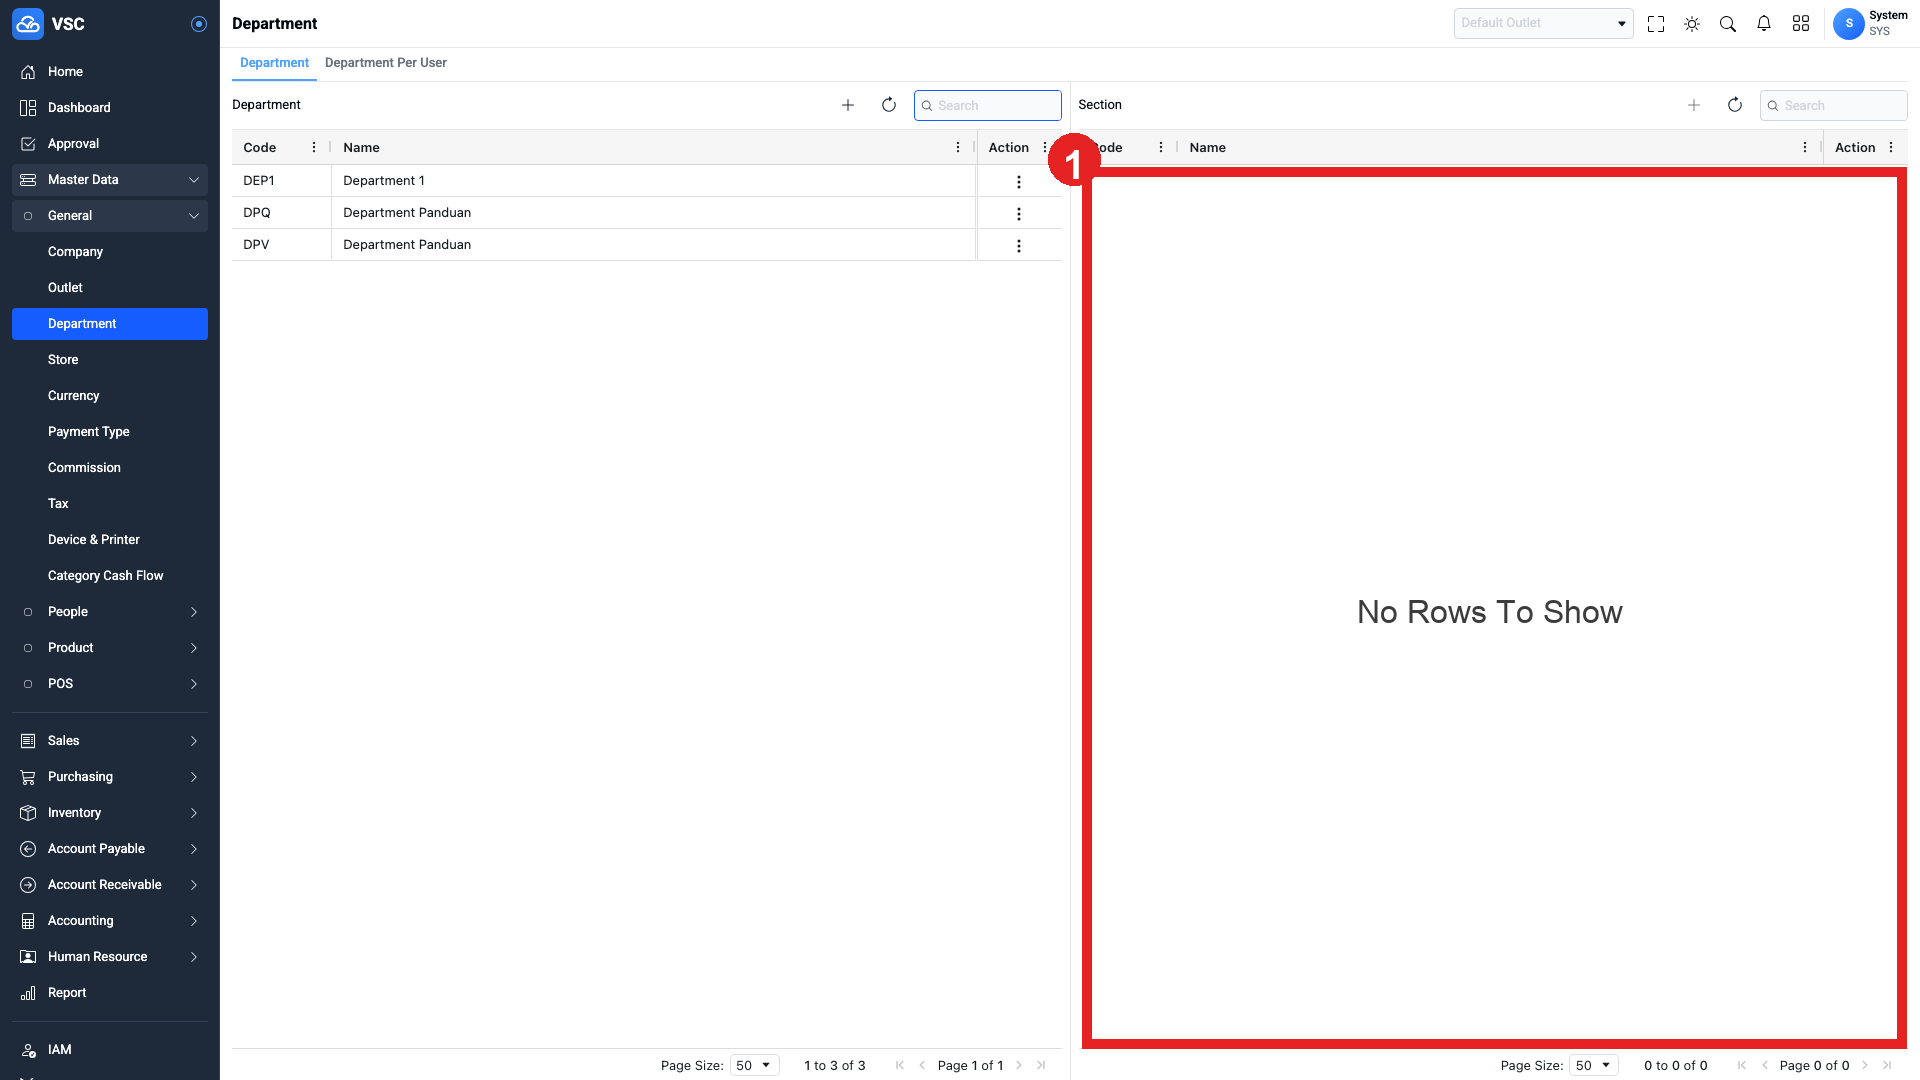The height and width of the screenshot is (1080, 1920).
Task: Open Section Action column menu
Action: point(1891,148)
